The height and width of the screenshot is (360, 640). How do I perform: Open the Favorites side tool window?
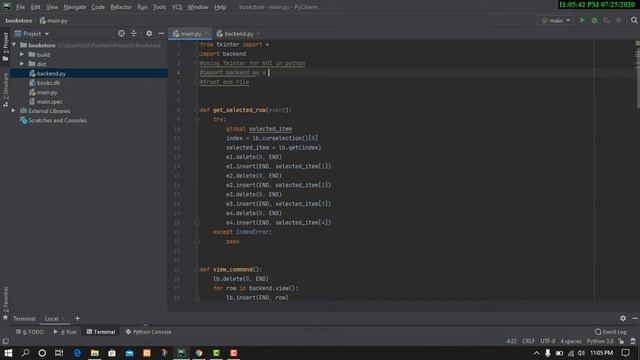click(x=5, y=303)
